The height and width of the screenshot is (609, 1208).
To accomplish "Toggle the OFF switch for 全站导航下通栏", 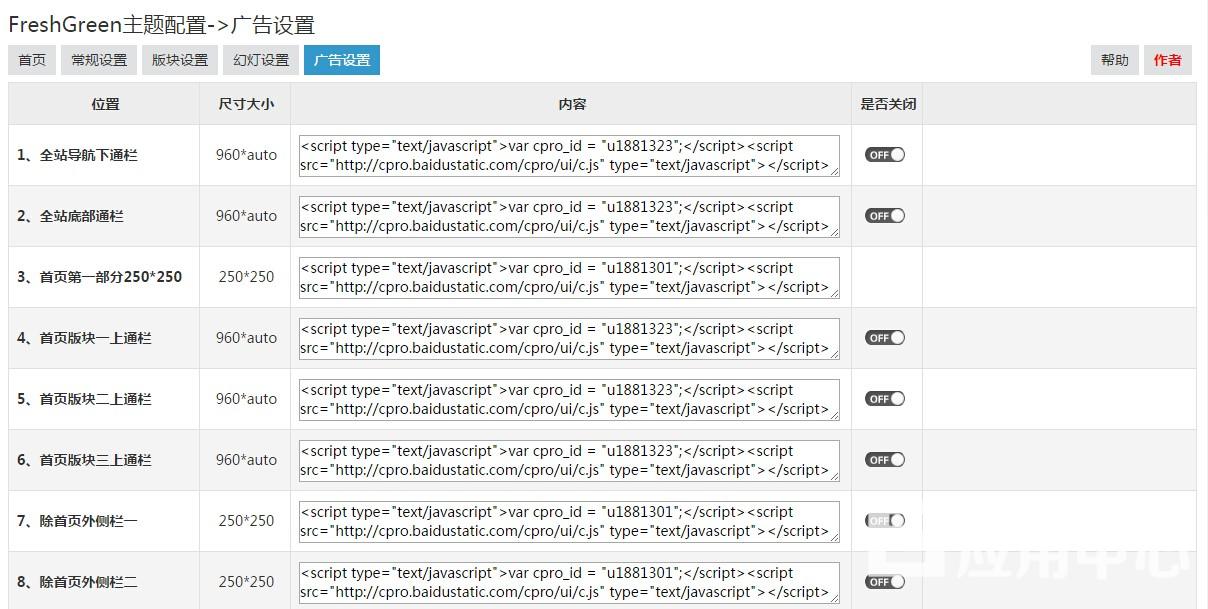I will 885,155.
